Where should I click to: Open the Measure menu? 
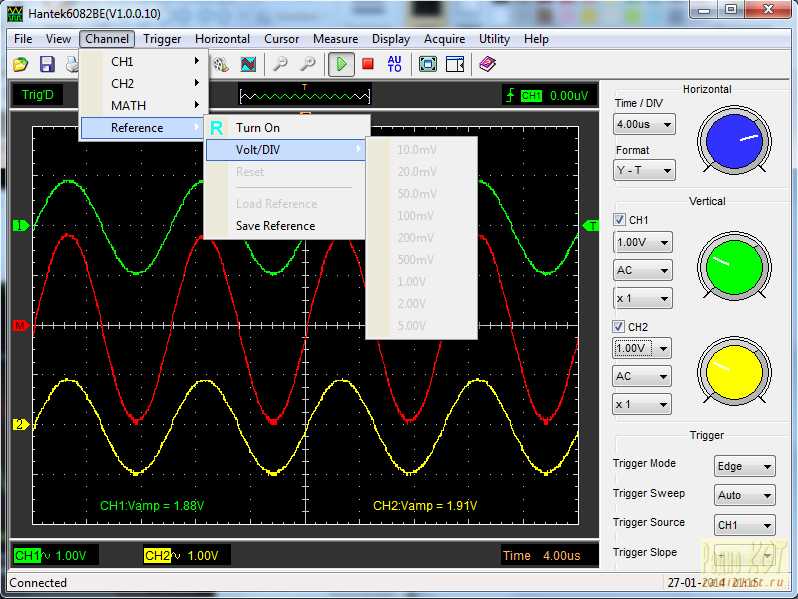335,39
